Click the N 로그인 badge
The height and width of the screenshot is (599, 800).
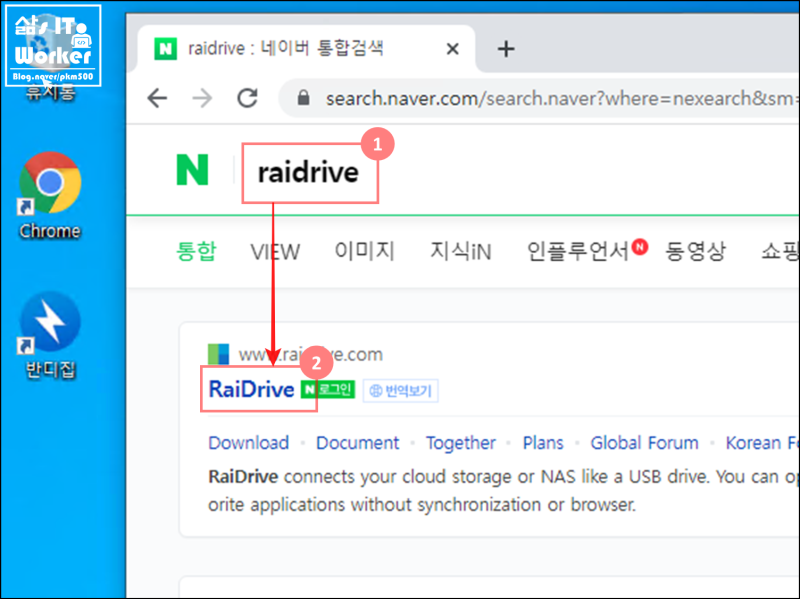pos(328,390)
